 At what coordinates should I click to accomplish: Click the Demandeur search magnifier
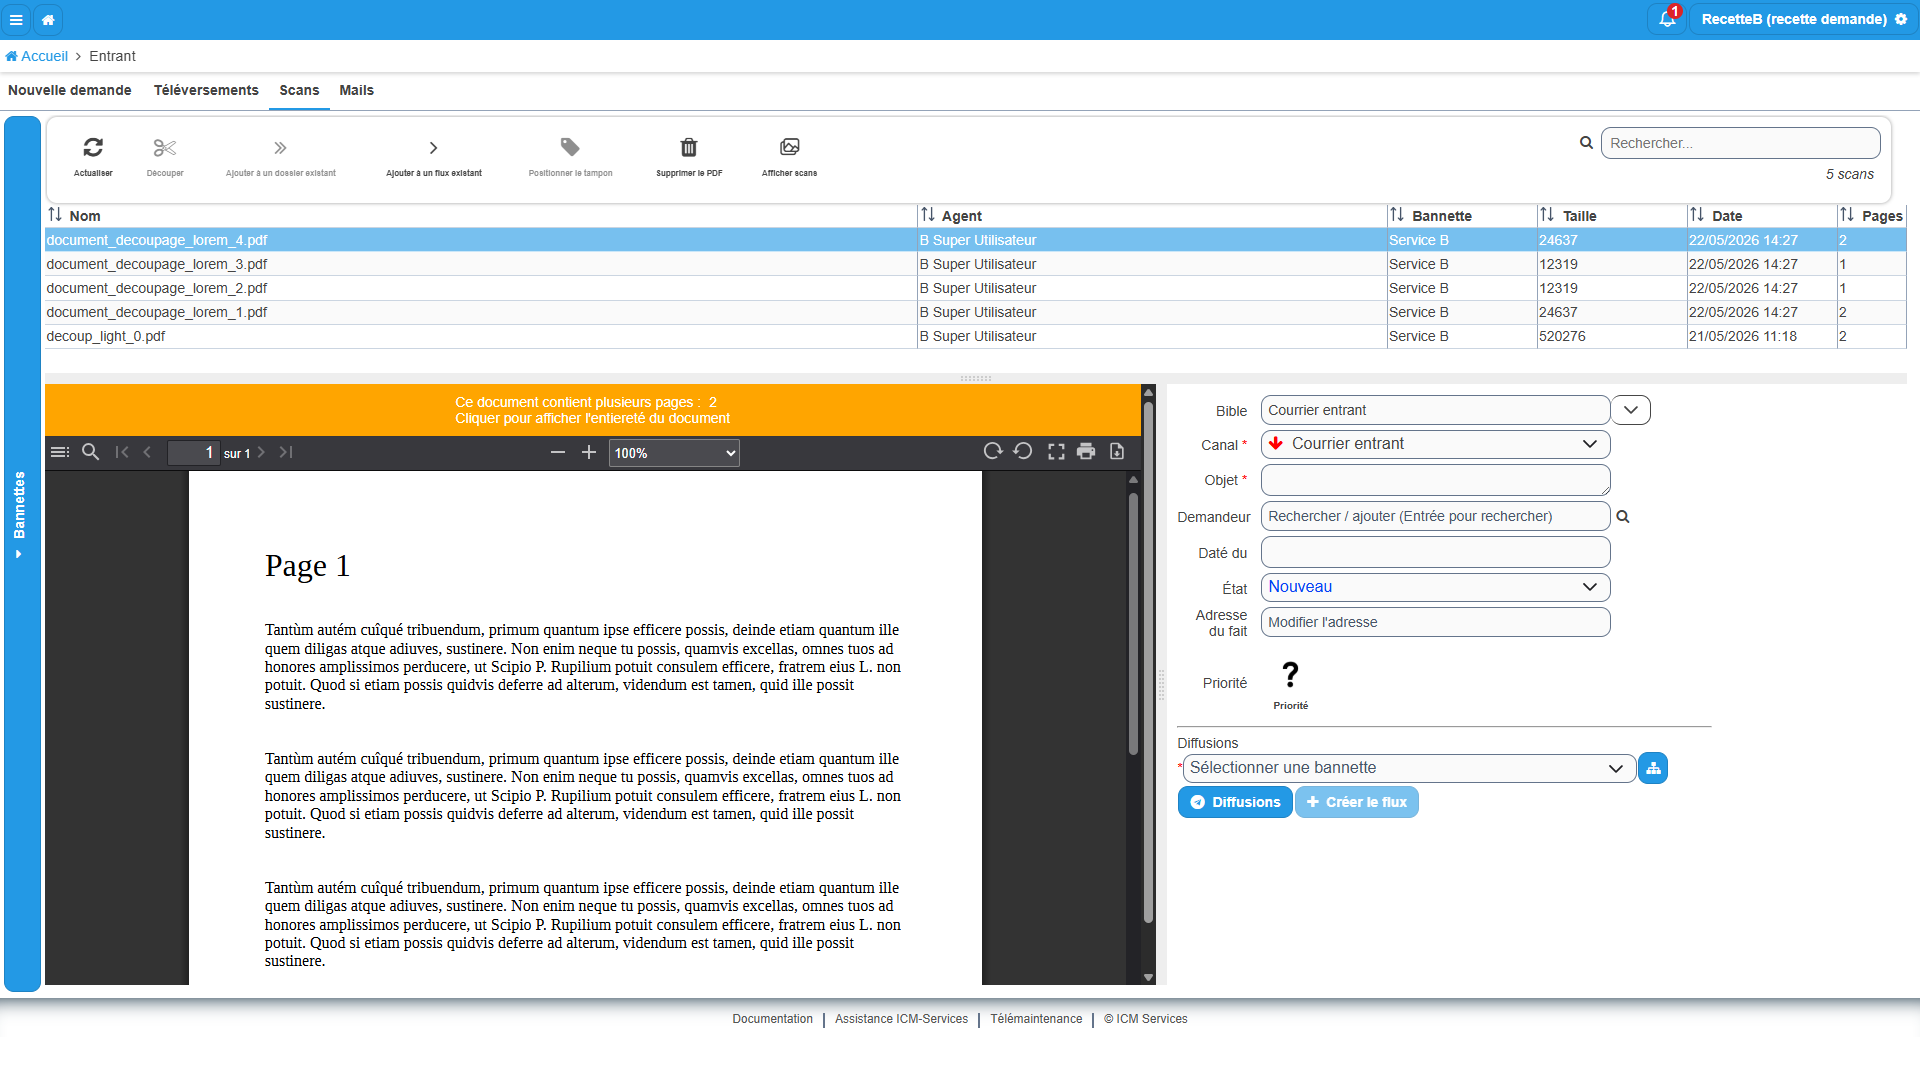coord(1623,517)
